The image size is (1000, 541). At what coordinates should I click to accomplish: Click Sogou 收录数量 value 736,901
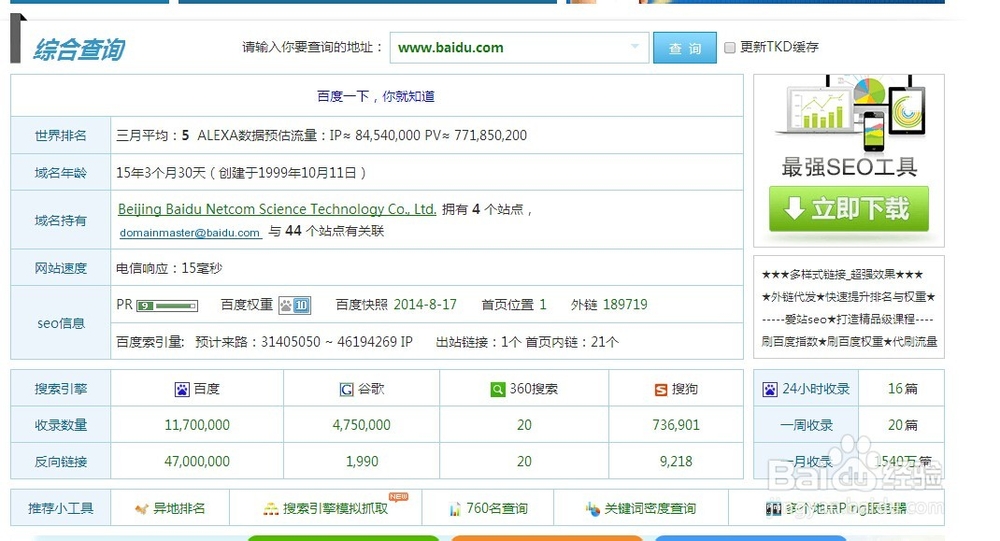click(676, 425)
